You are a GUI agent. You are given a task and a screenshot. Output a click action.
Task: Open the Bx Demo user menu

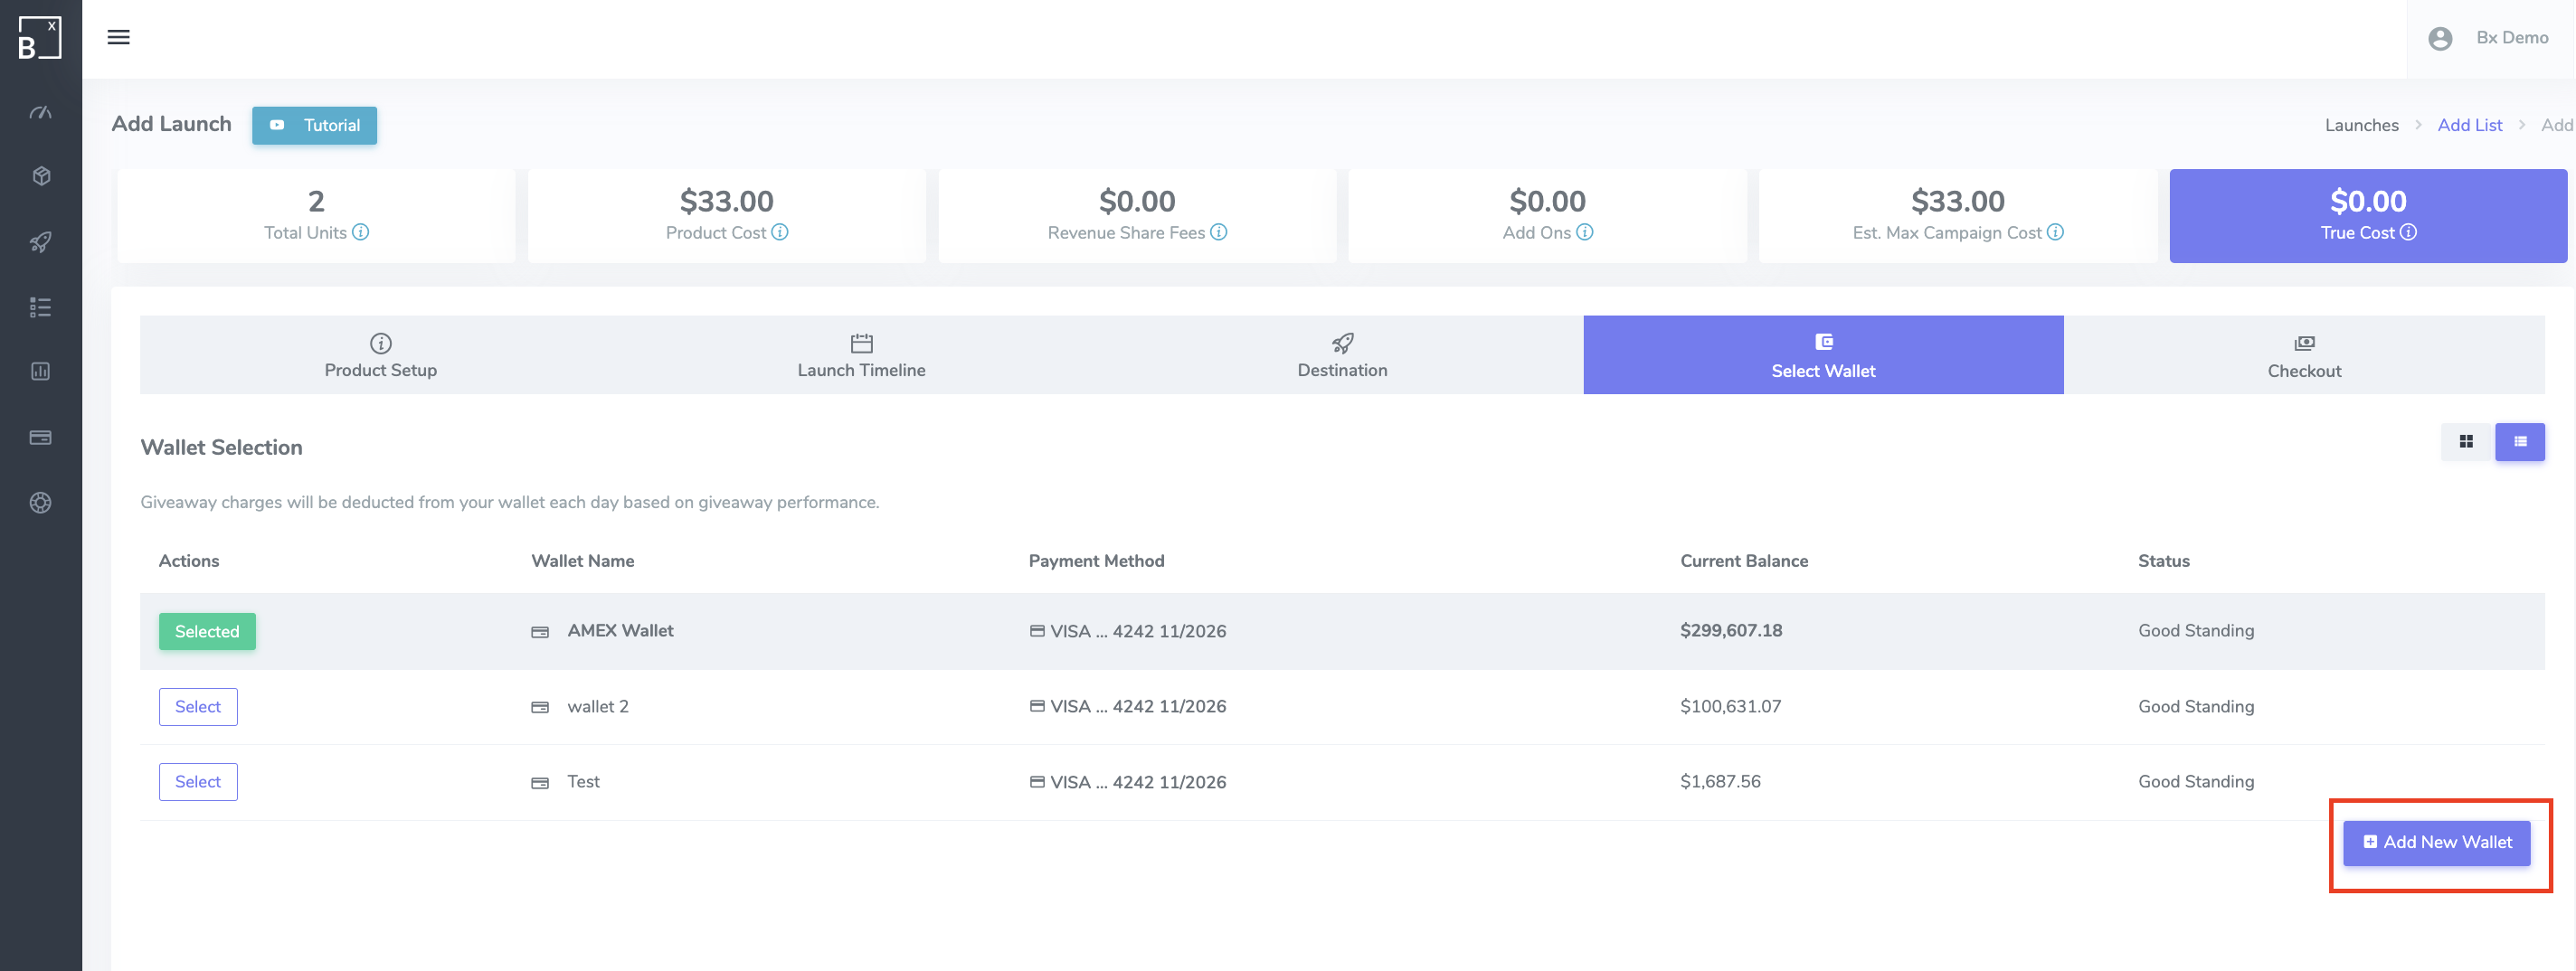click(2489, 38)
